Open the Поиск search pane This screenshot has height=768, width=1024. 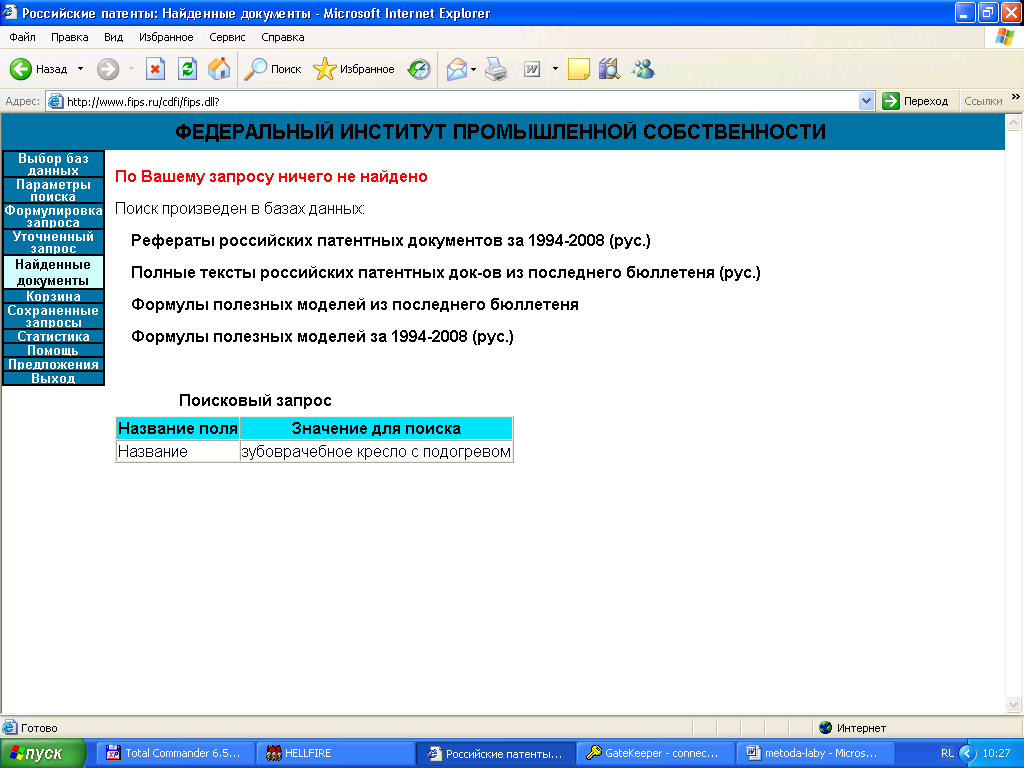coord(273,69)
